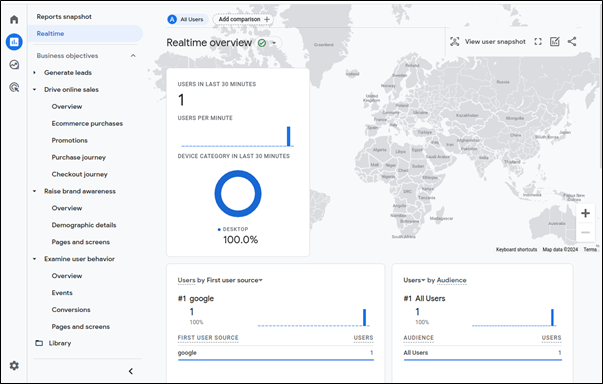Screen dimensions: 603x384
Task: Click the Map data ©2024 attribution
Action: [x=560, y=249]
